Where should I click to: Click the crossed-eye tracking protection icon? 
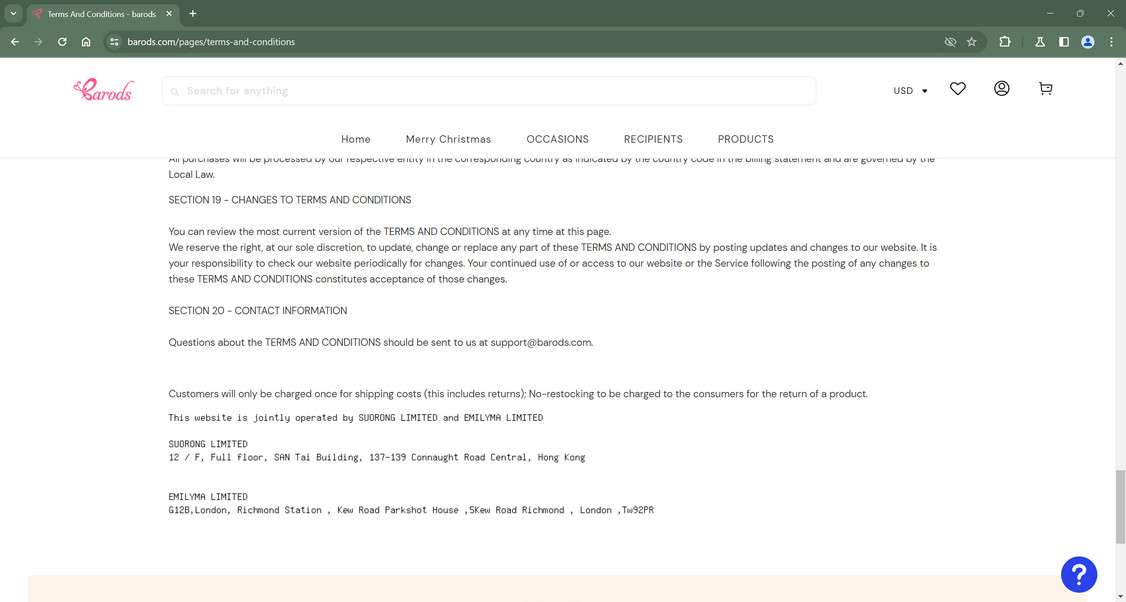[x=950, y=42]
